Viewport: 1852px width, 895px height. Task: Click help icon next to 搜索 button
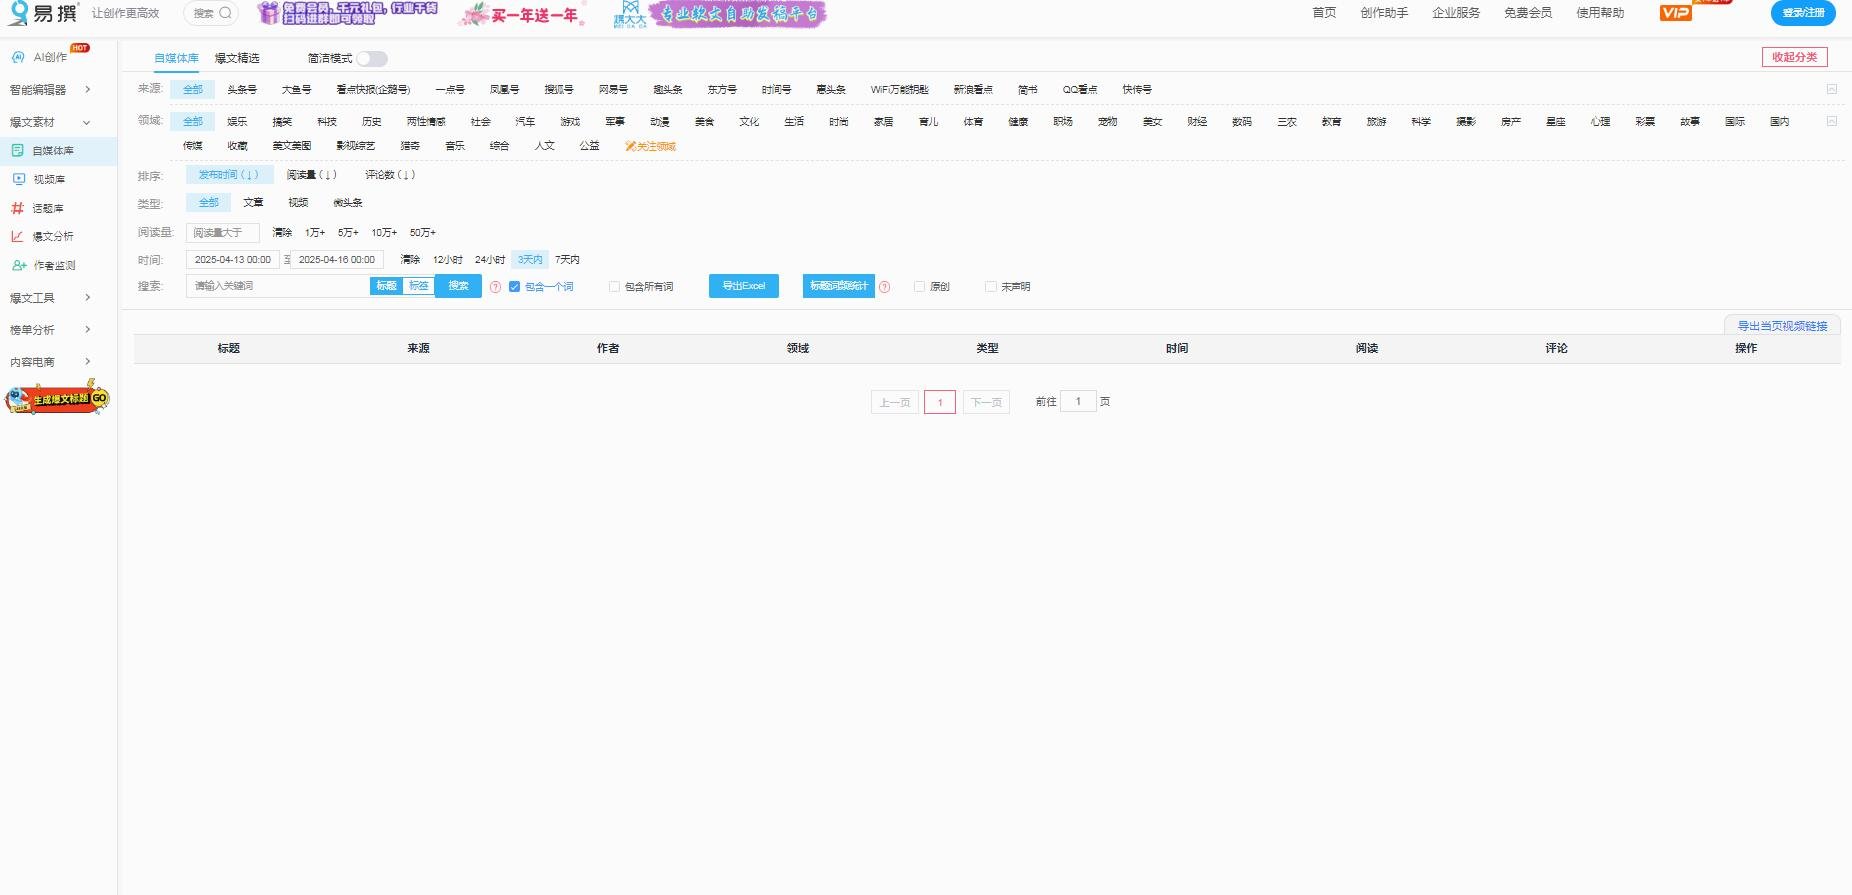[x=495, y=287]
